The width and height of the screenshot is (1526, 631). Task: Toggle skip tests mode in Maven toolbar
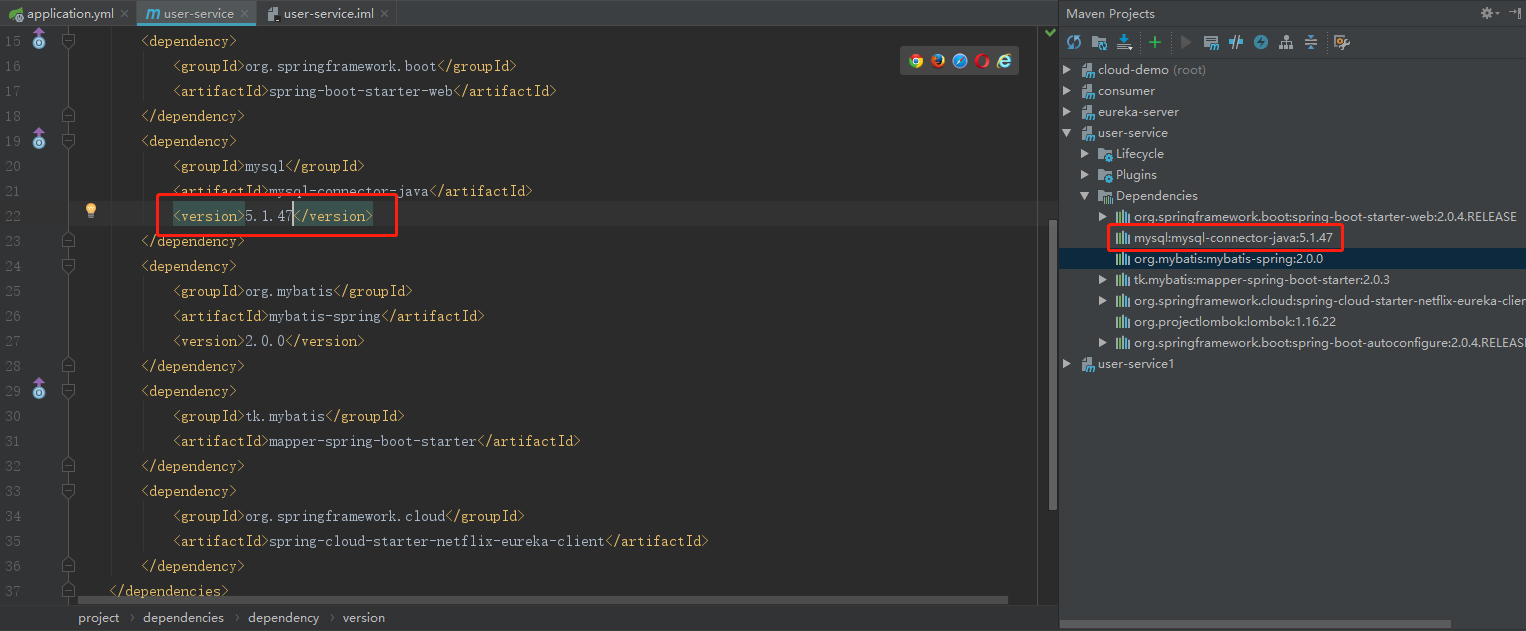[1236, 42]
